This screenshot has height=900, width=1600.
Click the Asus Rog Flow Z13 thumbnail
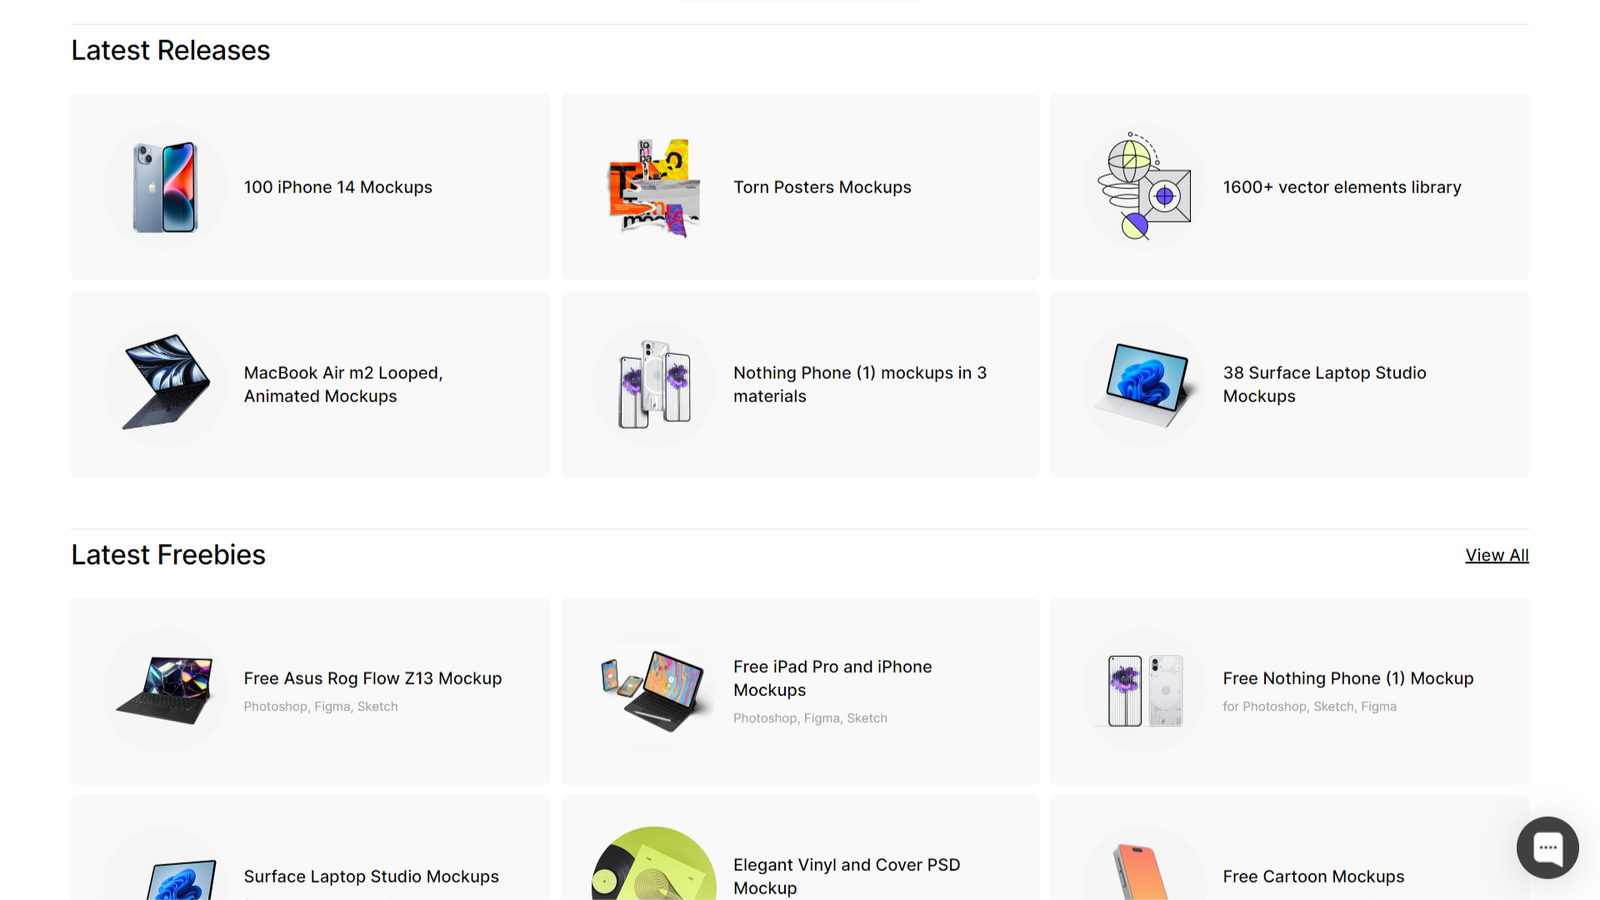click(x=165, y=690)
